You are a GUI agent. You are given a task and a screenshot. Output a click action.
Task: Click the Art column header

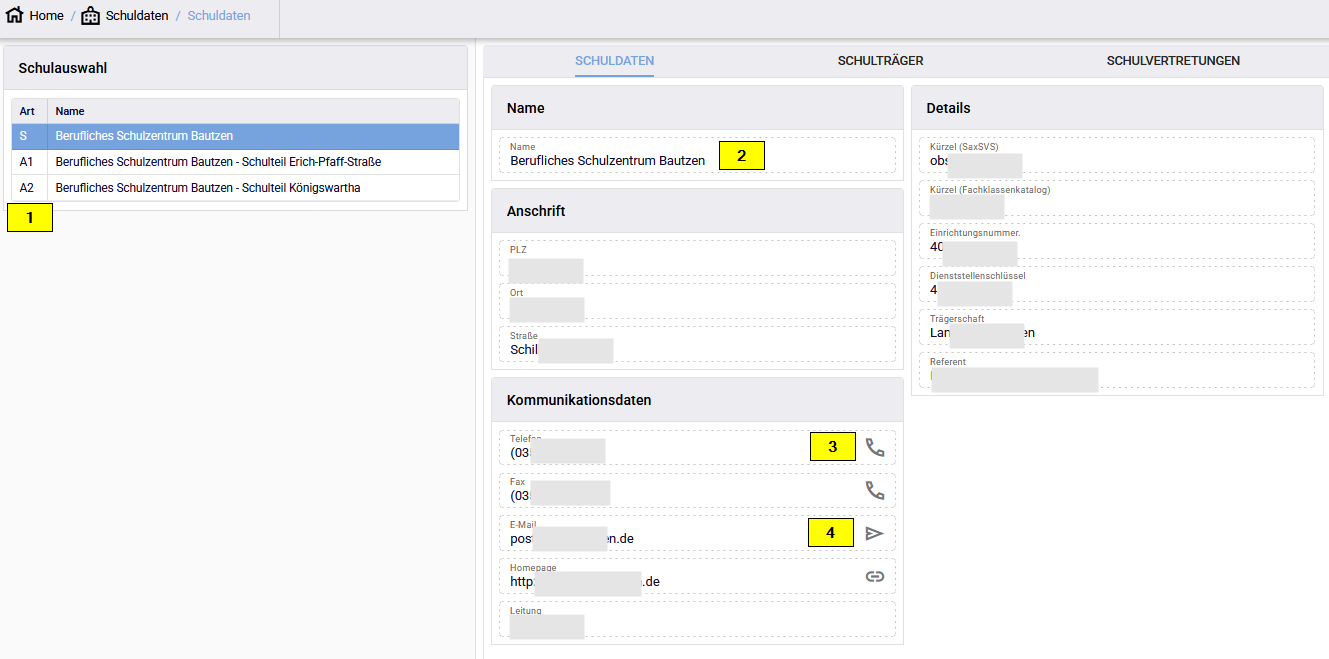coord(28,111)
